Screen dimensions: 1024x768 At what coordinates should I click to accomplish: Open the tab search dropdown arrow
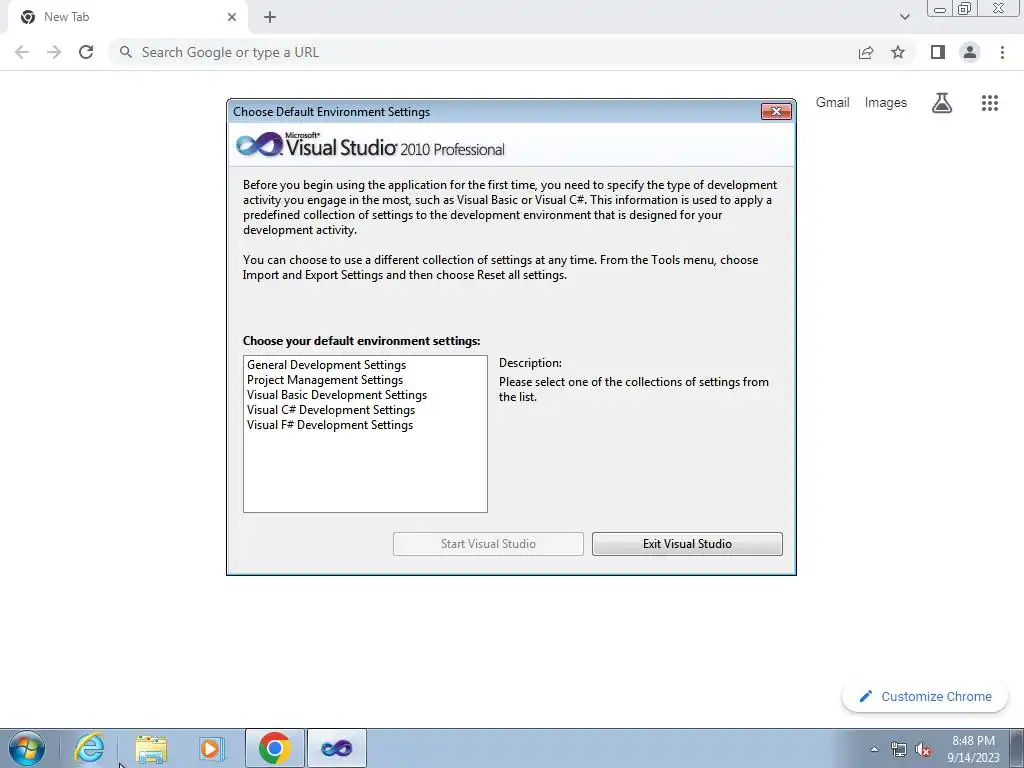tap(904, 17)
